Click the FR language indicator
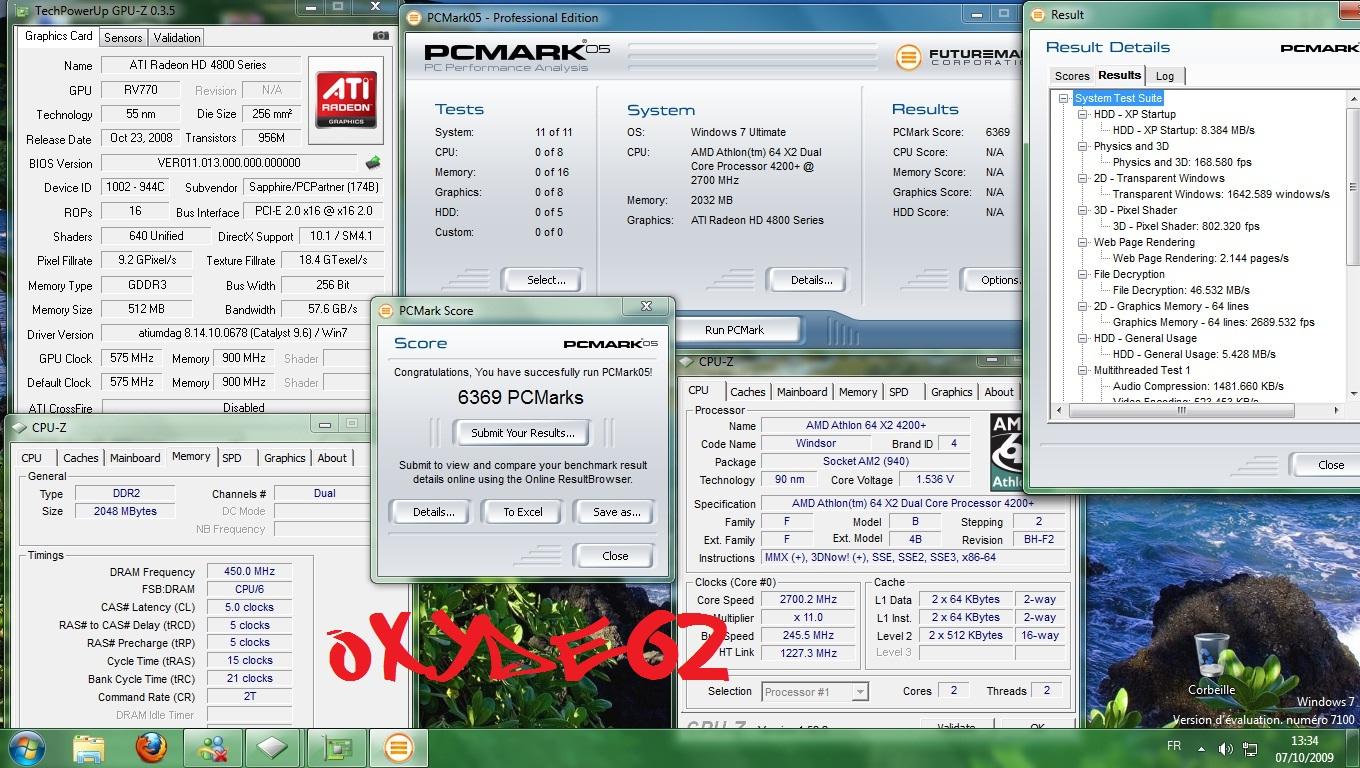The height and width of the screenshot is (768, 1360). 1174,746
